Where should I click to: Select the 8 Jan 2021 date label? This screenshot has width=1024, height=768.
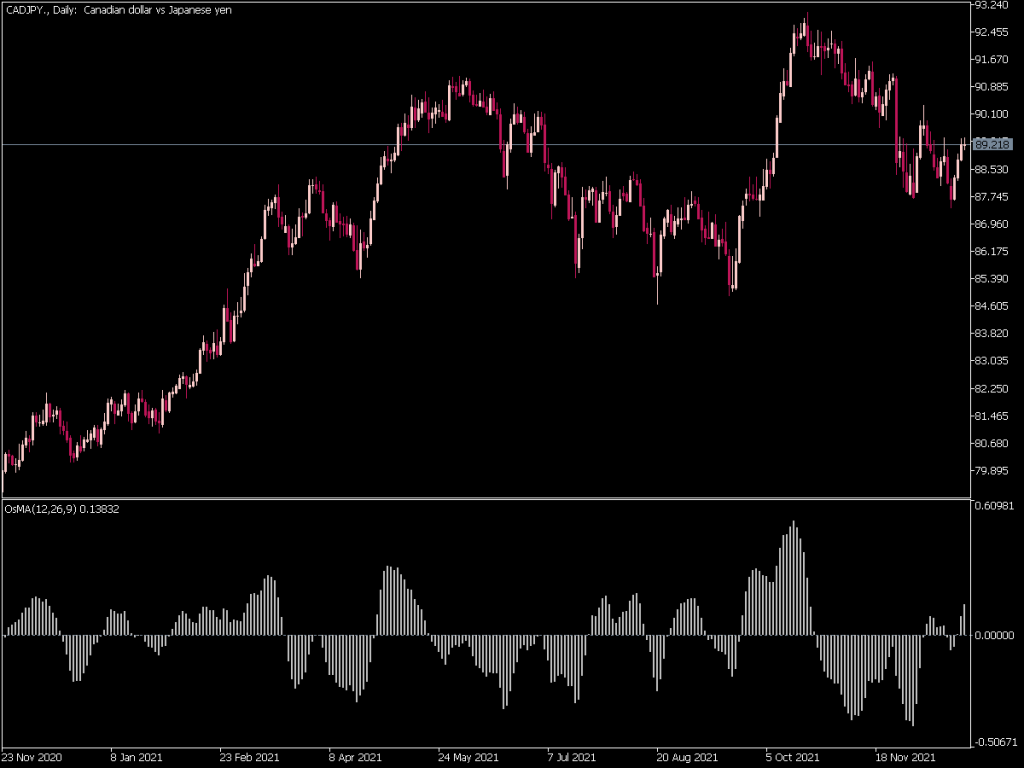[x=135, y=758]
